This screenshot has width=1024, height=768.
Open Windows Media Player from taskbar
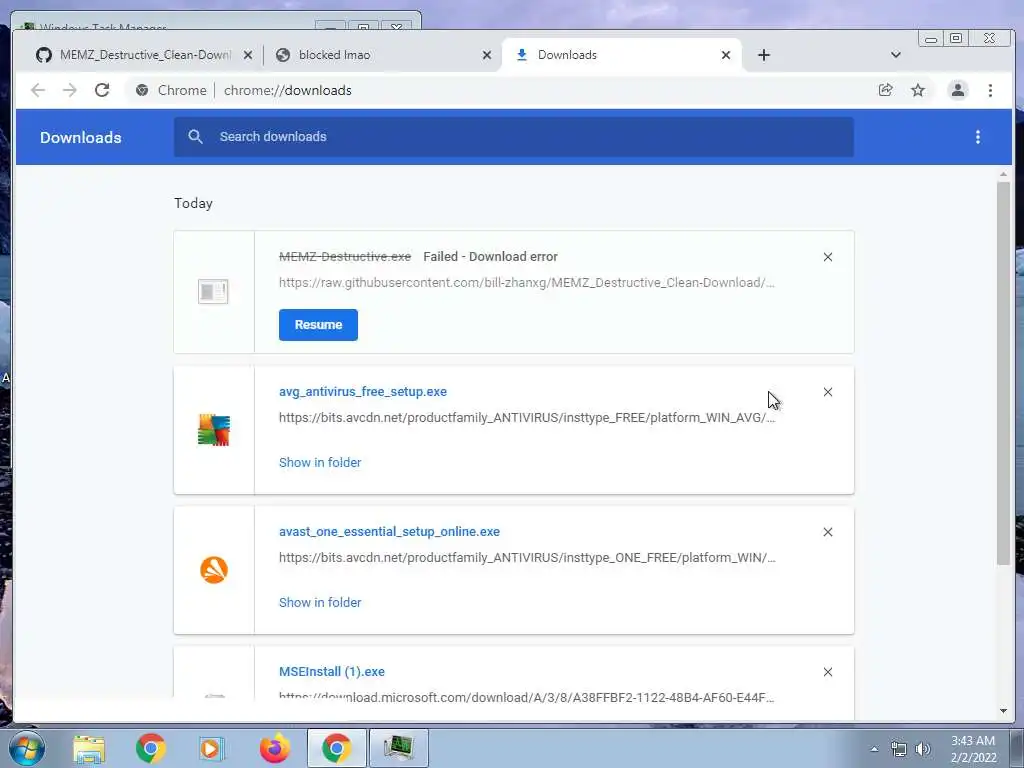click(x=211, y=748)
